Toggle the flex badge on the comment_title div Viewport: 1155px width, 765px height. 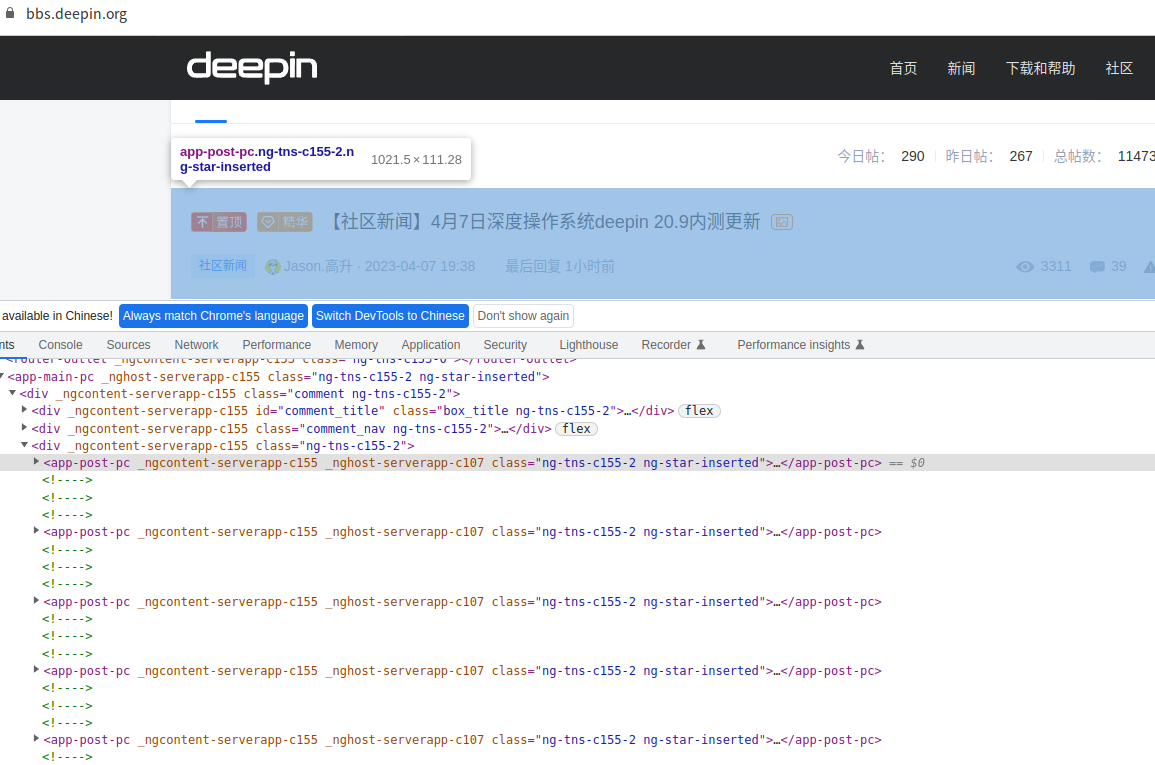click(699, 411)
